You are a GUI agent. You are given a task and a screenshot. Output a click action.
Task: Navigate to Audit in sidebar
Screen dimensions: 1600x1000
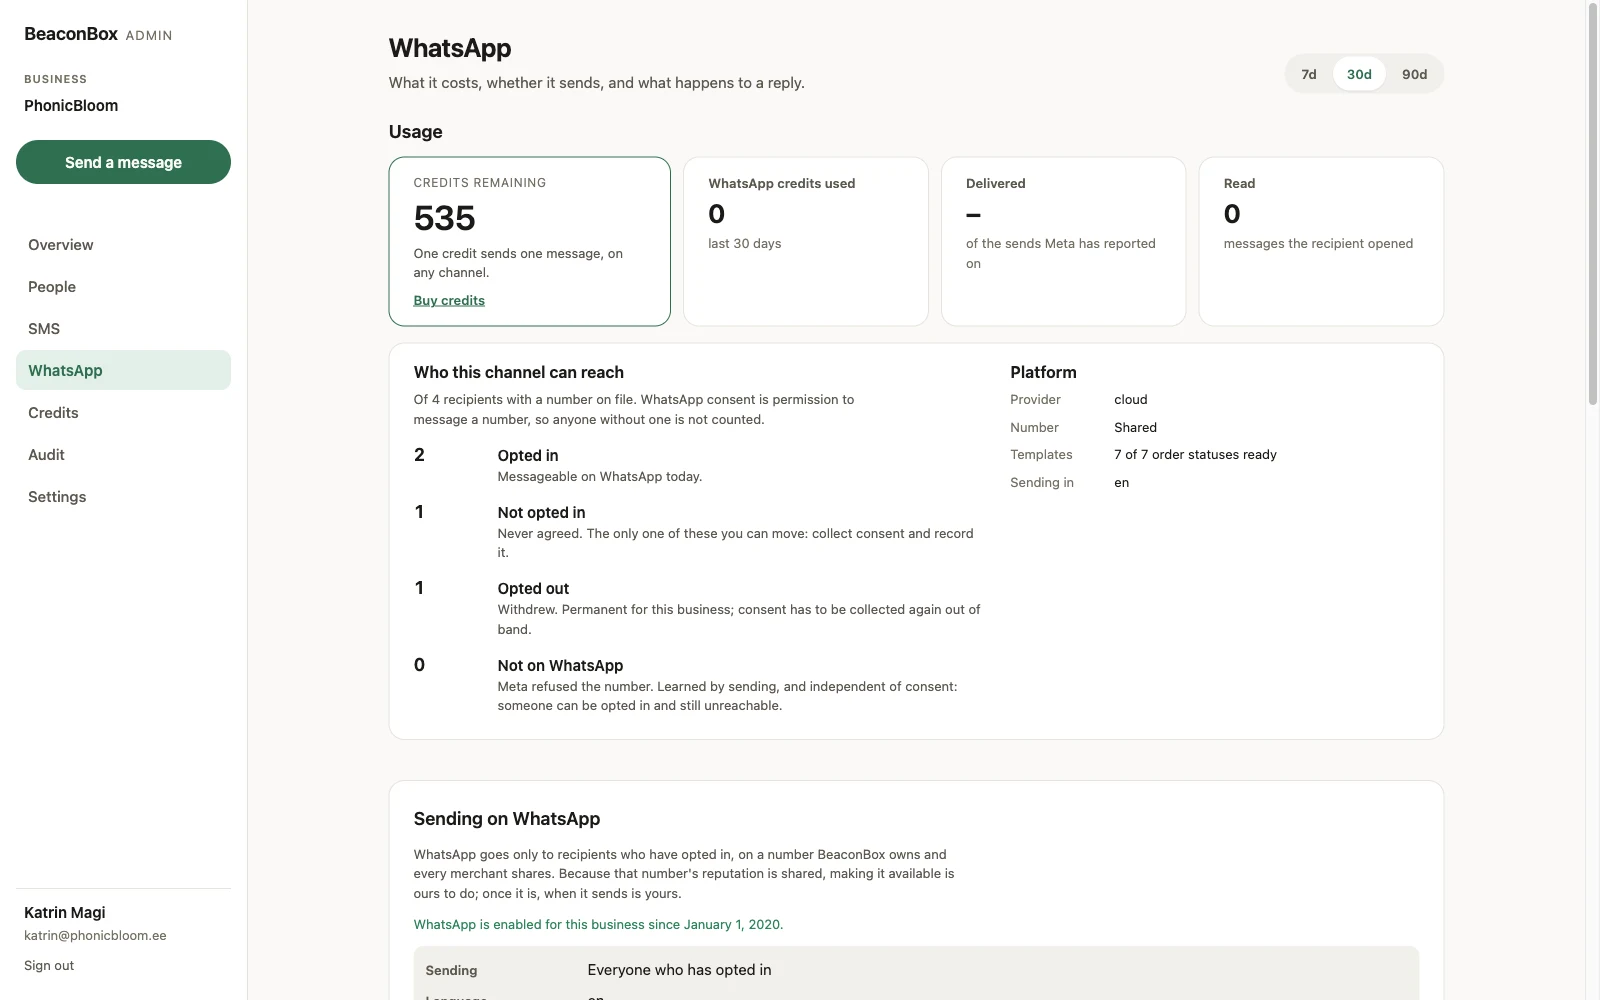coord(123,455)
